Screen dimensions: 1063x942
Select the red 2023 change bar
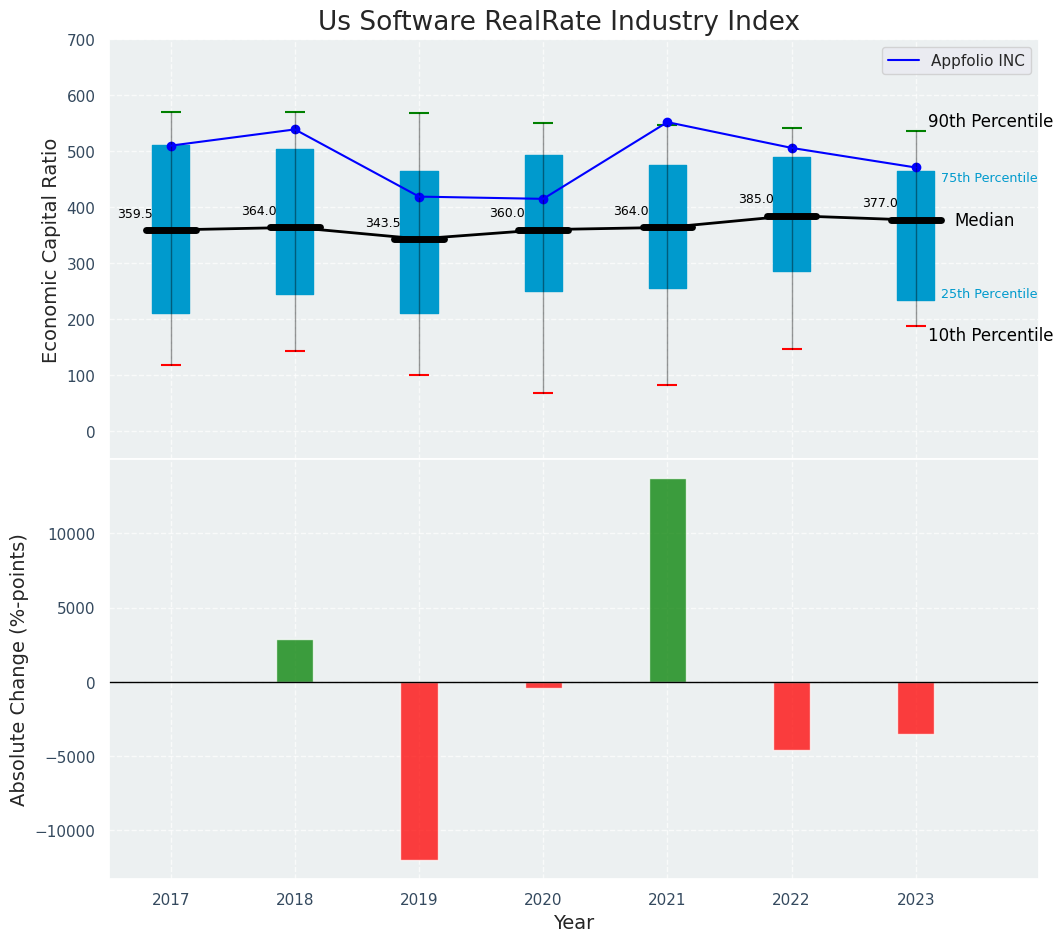click(915, 708)
